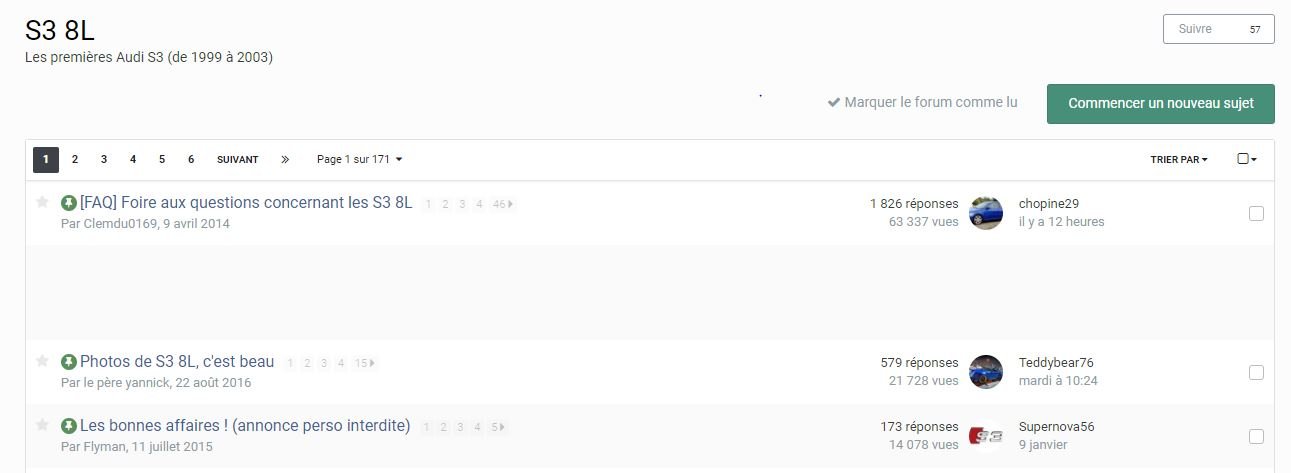Image resolution: width=1291 pixels, height=473 pixels.
Task: Tick the checkbox for the FAQ topic
Action: tap(1256, 213)
